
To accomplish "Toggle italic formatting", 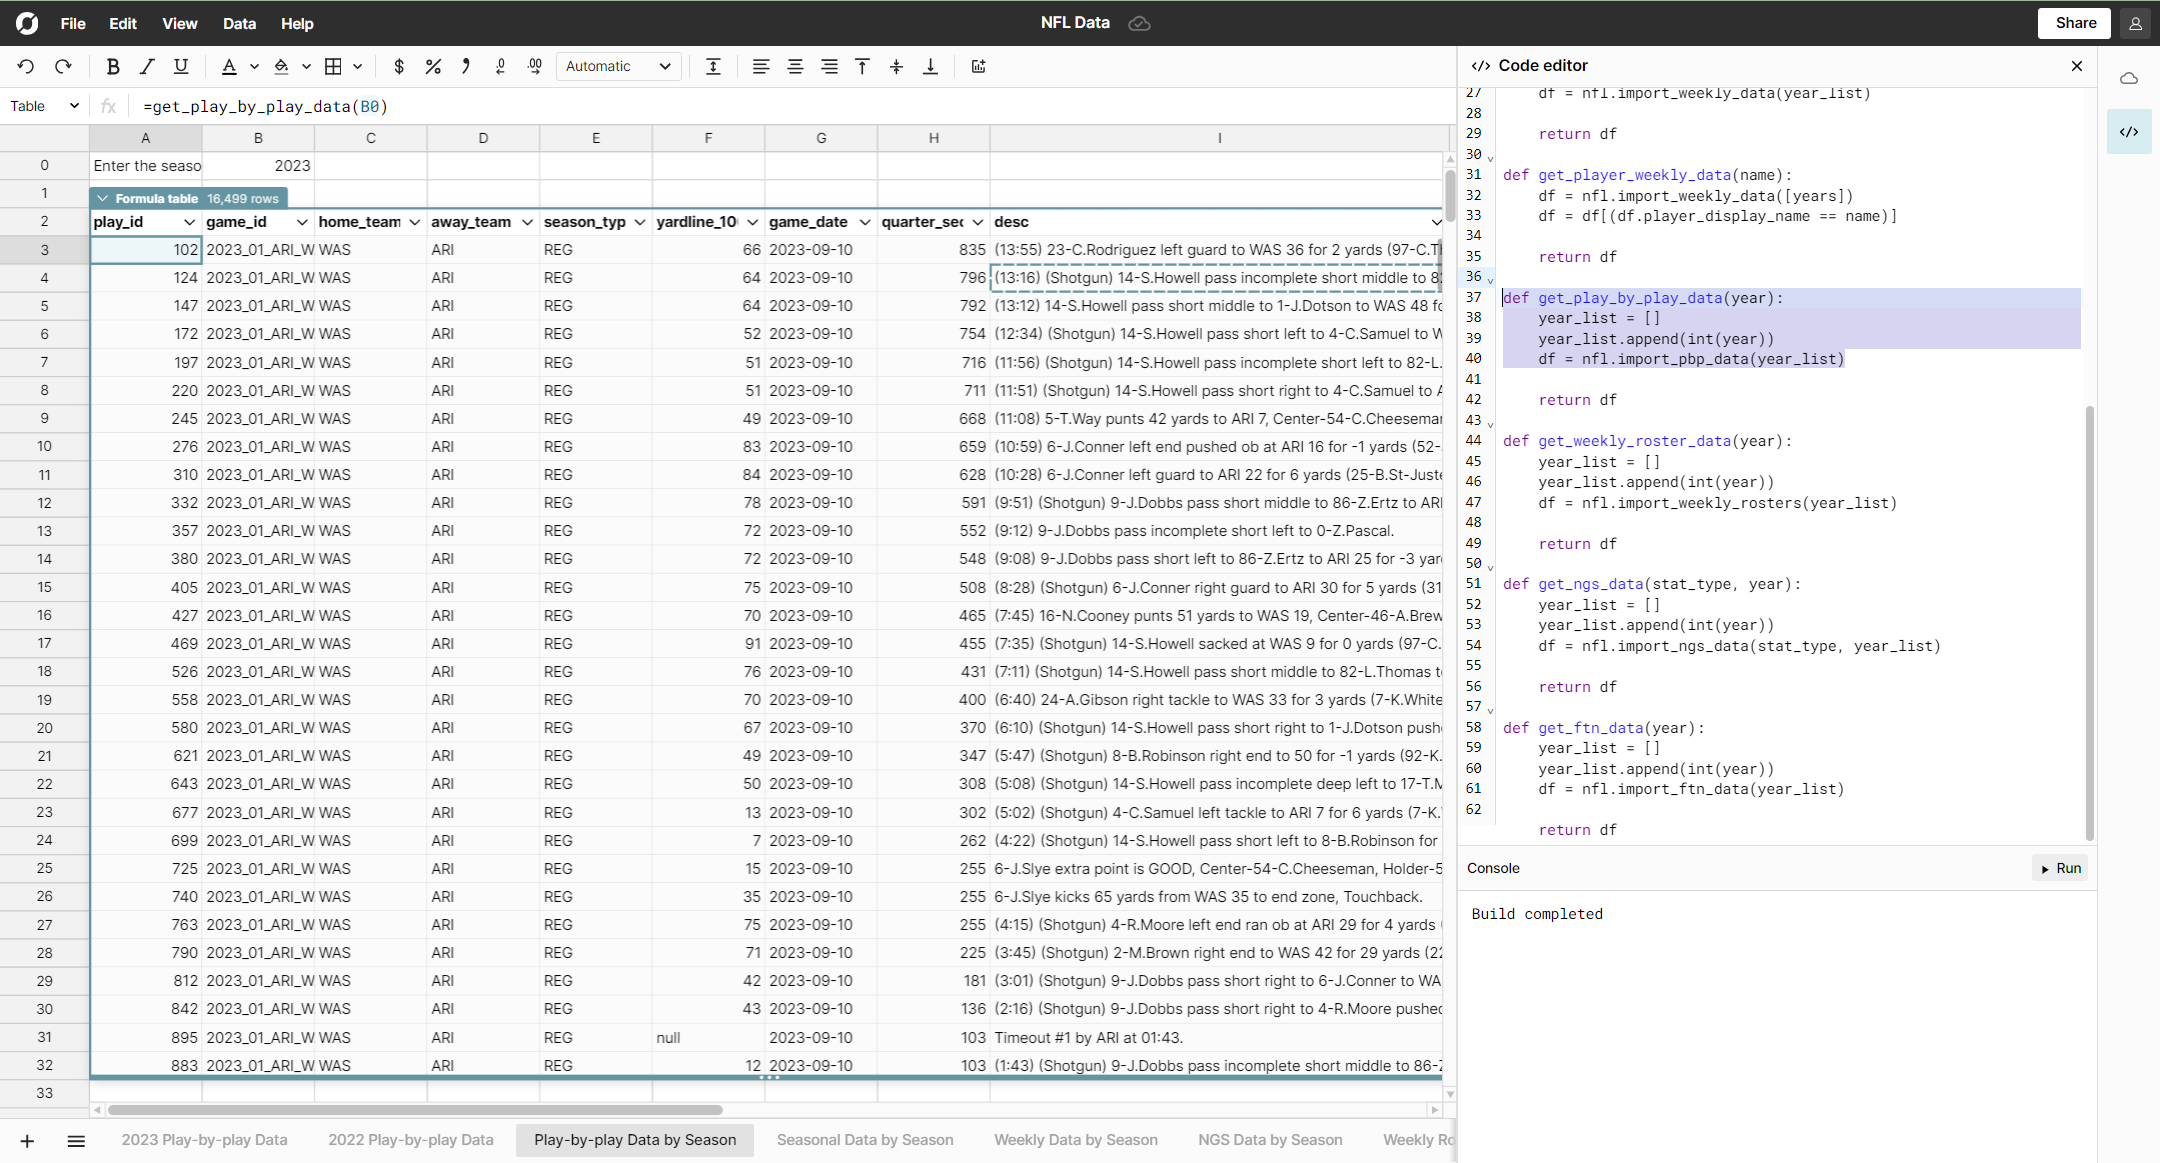I will [147, 66].
